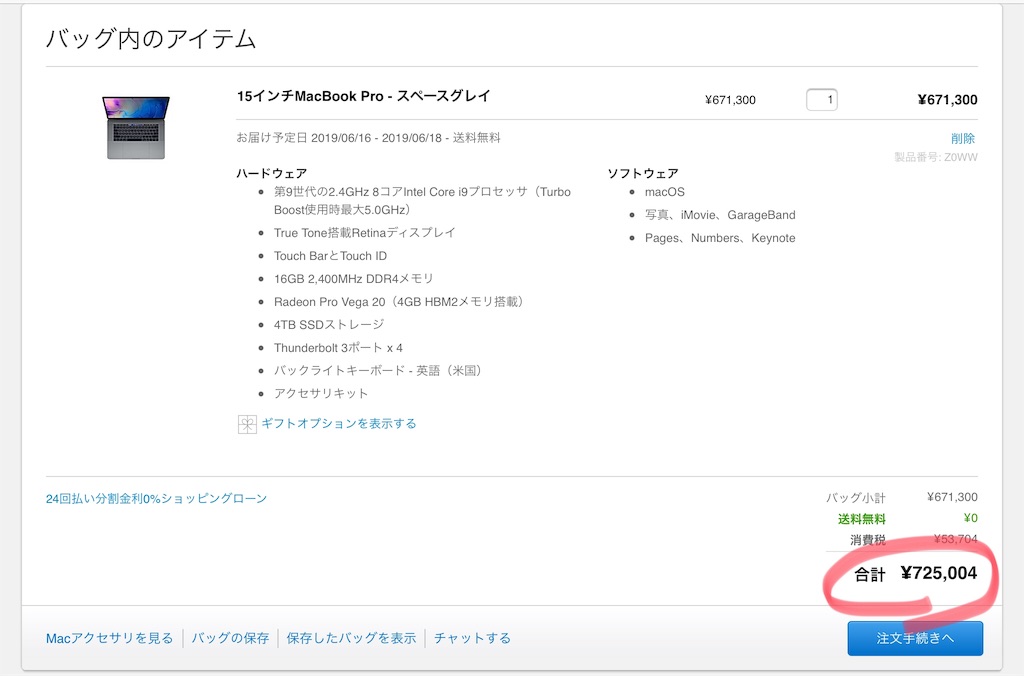Click the Thunderbolt 3ポート x 4 line
Screen dimensions: 1024x676
point(338,347)
